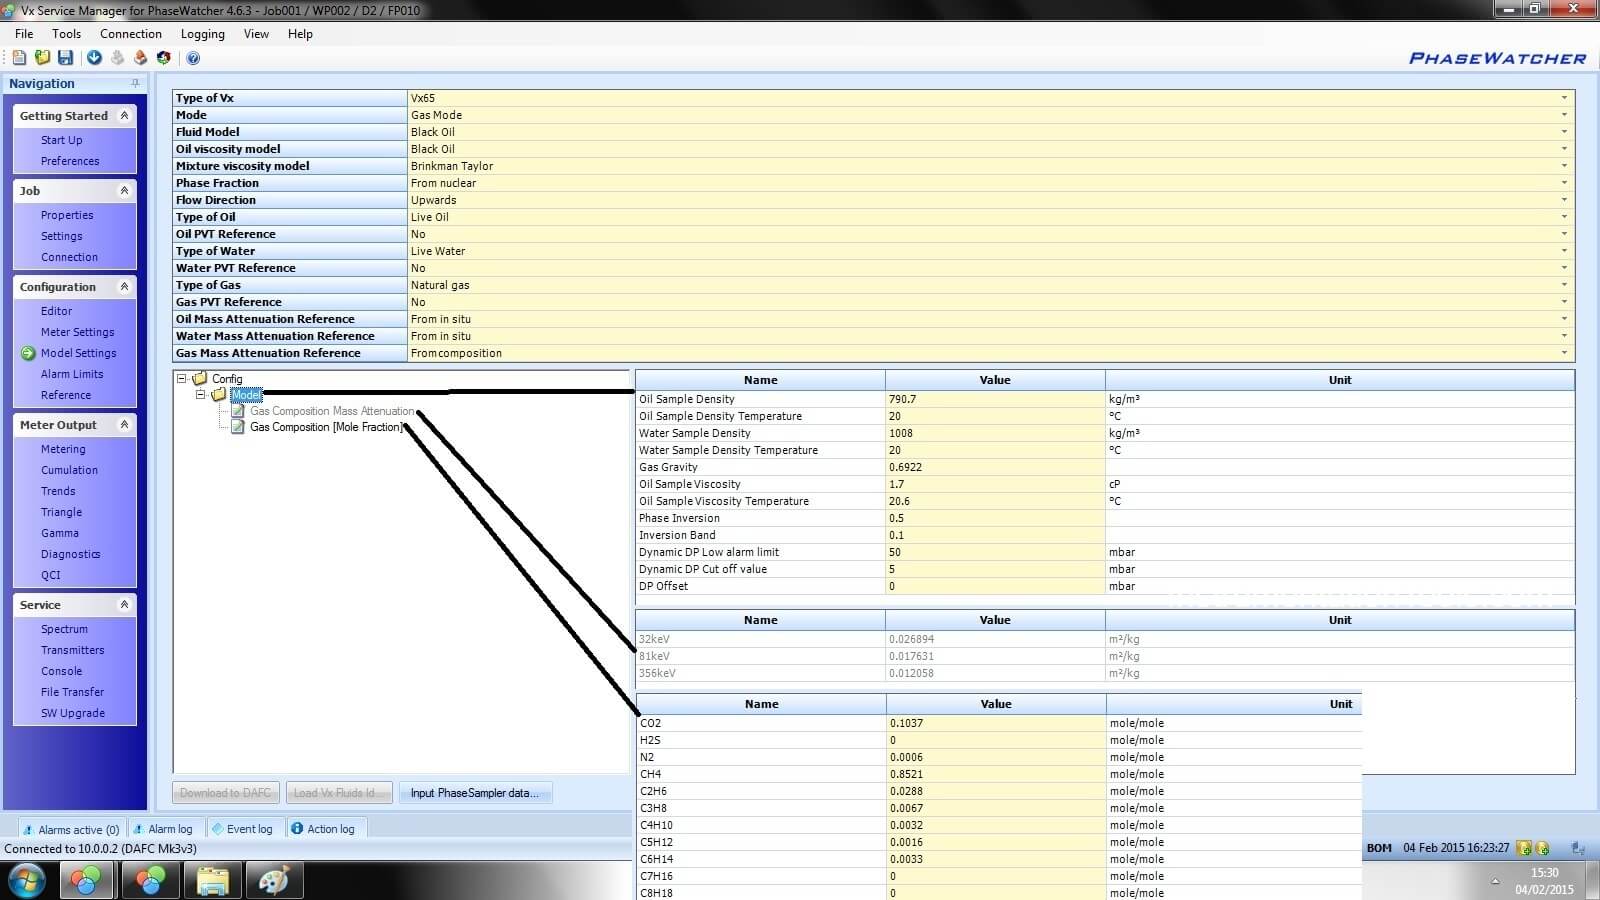Click the Config folder icon in tree

click(x=200, y=378)
